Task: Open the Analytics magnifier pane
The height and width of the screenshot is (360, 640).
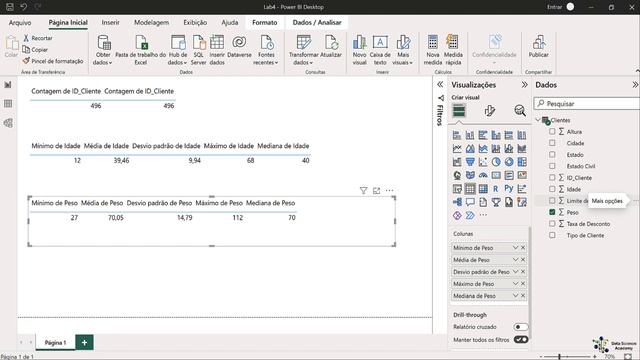Action: 520,111
